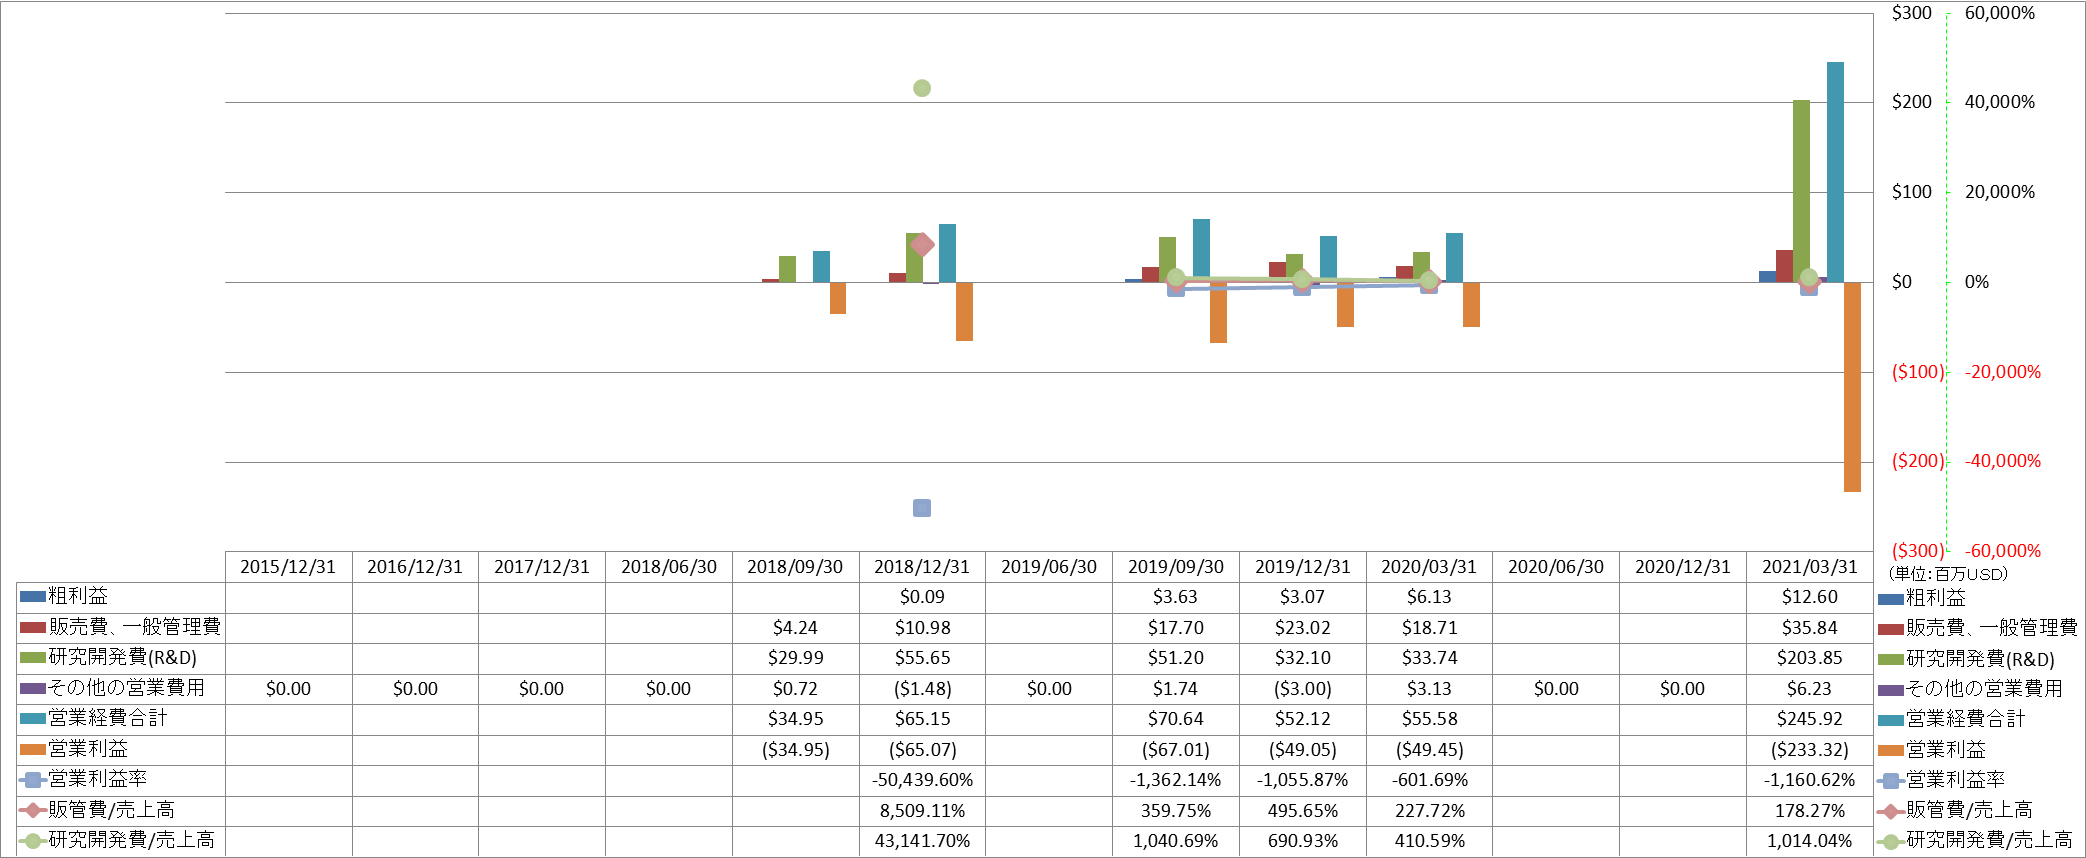Click the 研究開発費(R&D) green legend swatch on left
The height and width of the screenshot is (858, 2086).
(x=33, y=658)
